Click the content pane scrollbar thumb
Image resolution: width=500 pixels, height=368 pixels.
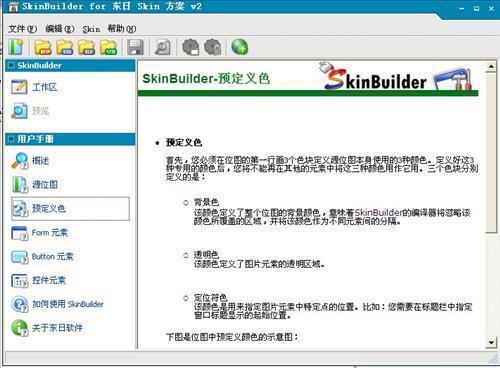[491, 153]
